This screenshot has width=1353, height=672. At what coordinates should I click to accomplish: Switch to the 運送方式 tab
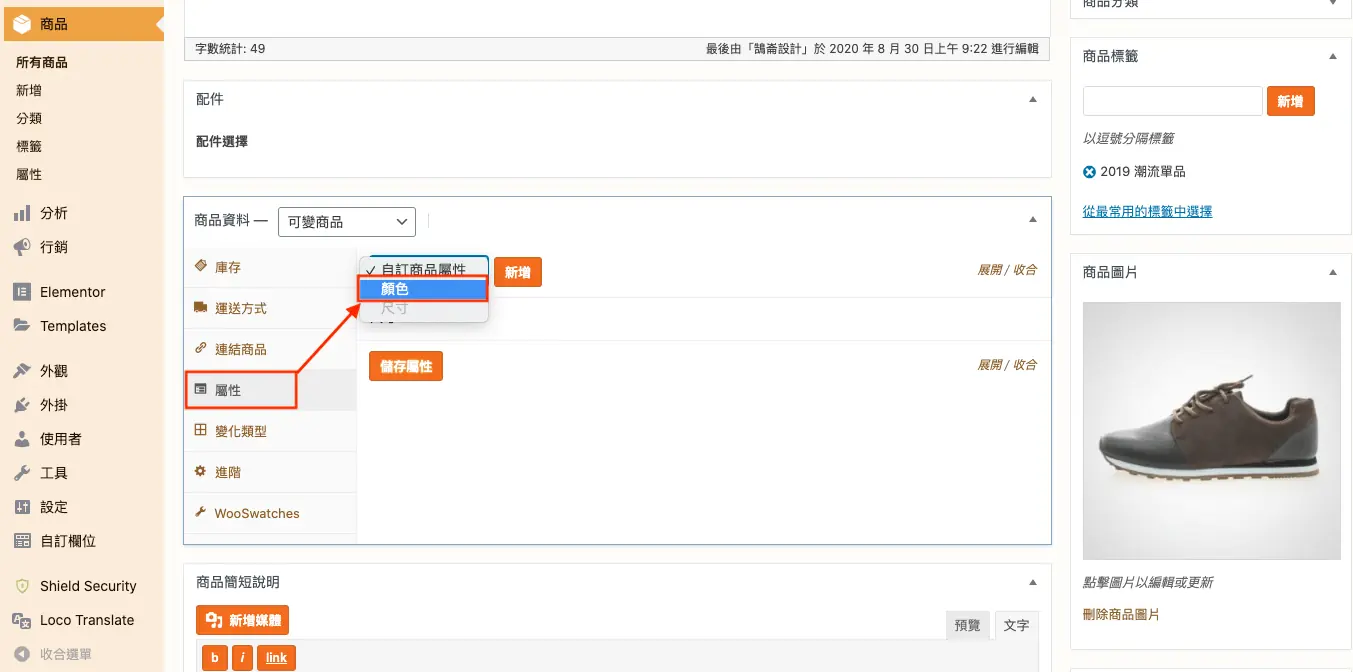270,308
